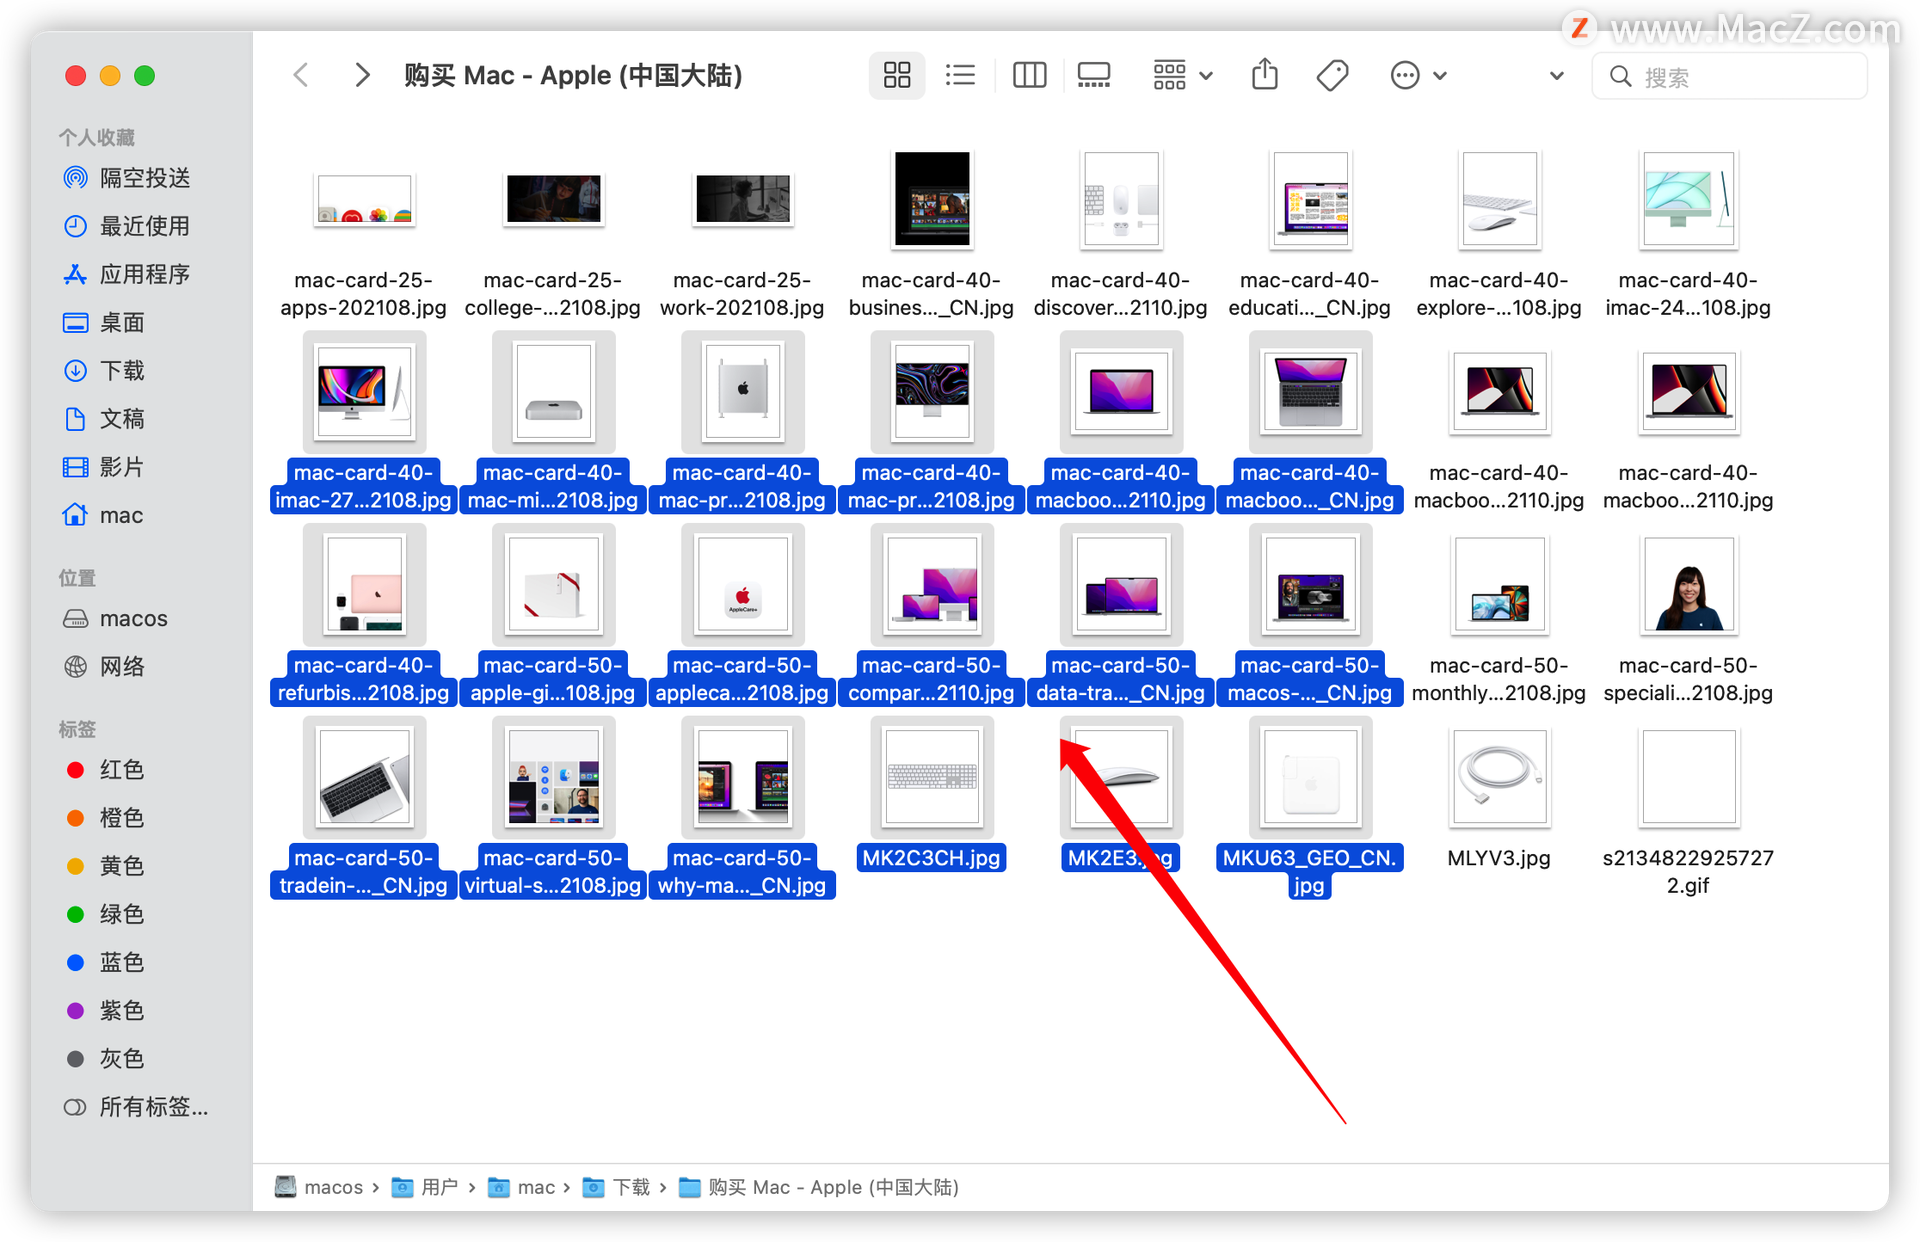
Task: Select the 红色 tag
Action: click(105, 769)
